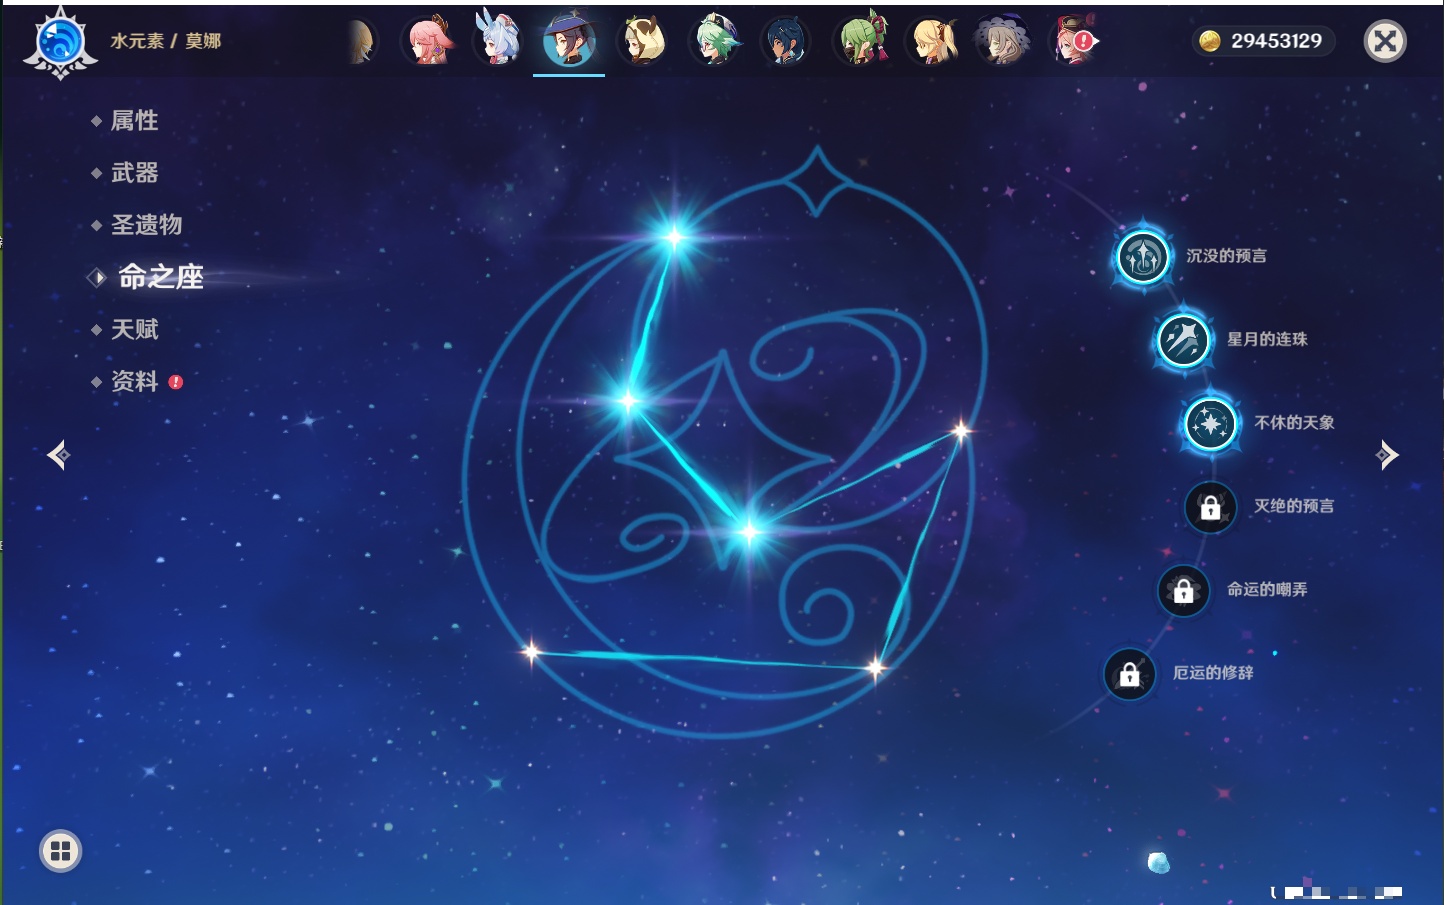View the locked 厄运的修辞 constellation icon
This screenshot has height=905, width=1444.
coord(1129,674)
